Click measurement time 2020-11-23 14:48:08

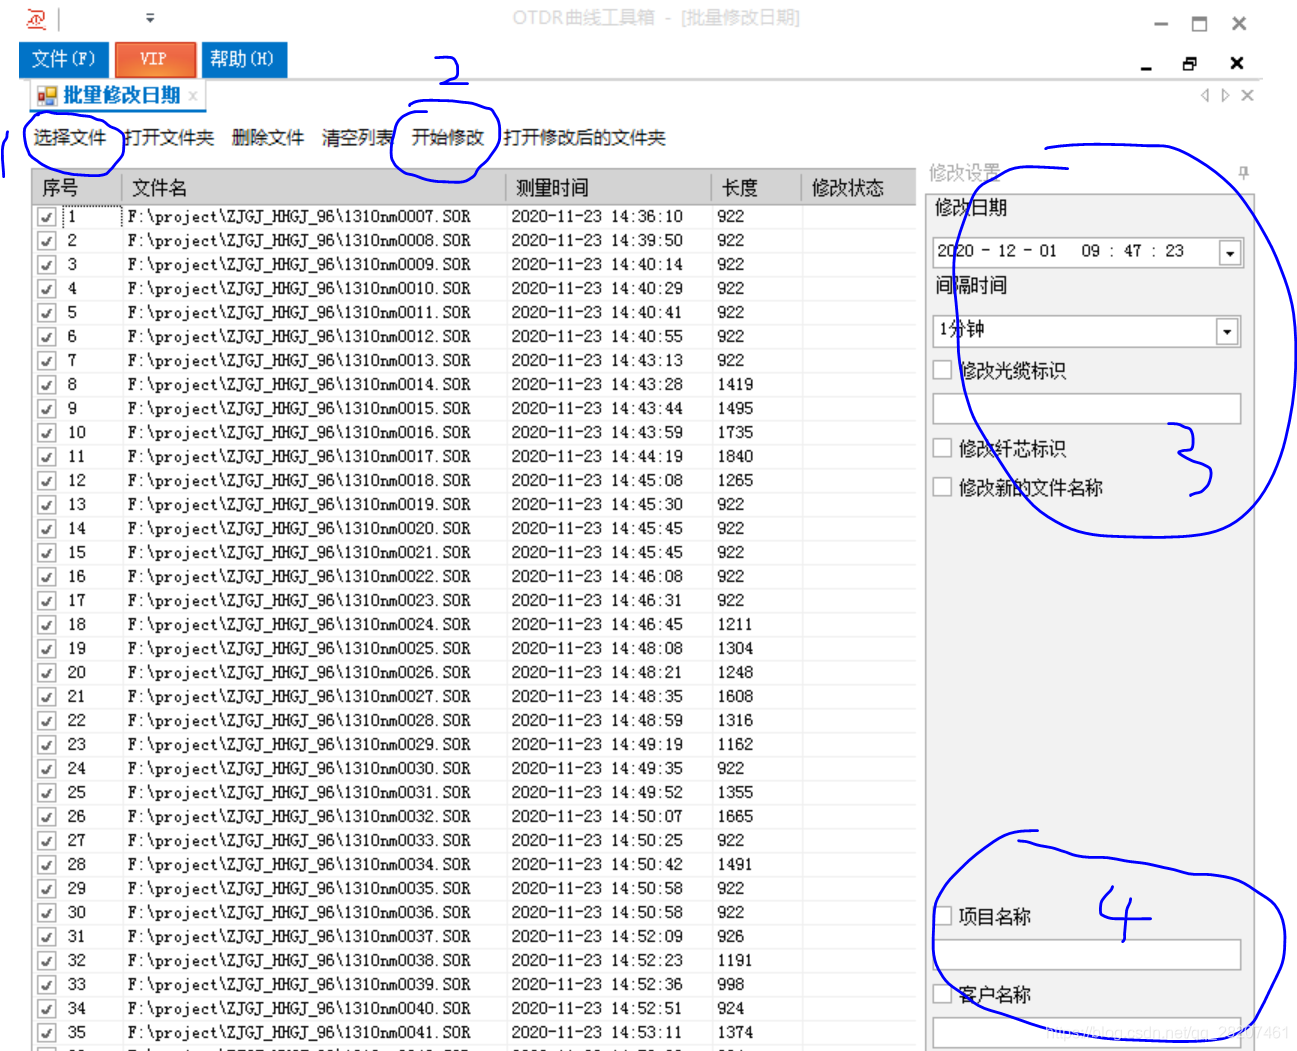coord(597,648)
